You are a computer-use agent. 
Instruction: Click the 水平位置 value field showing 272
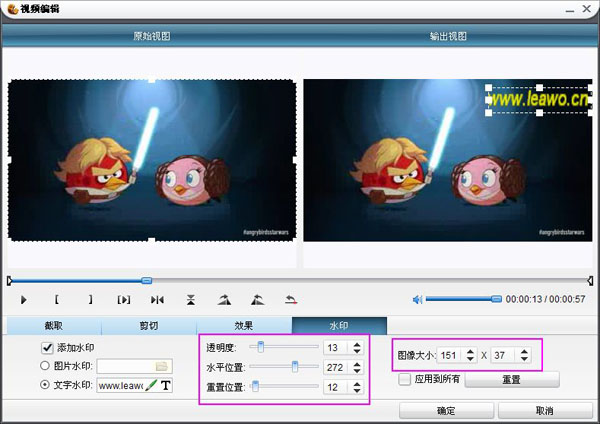336,367
